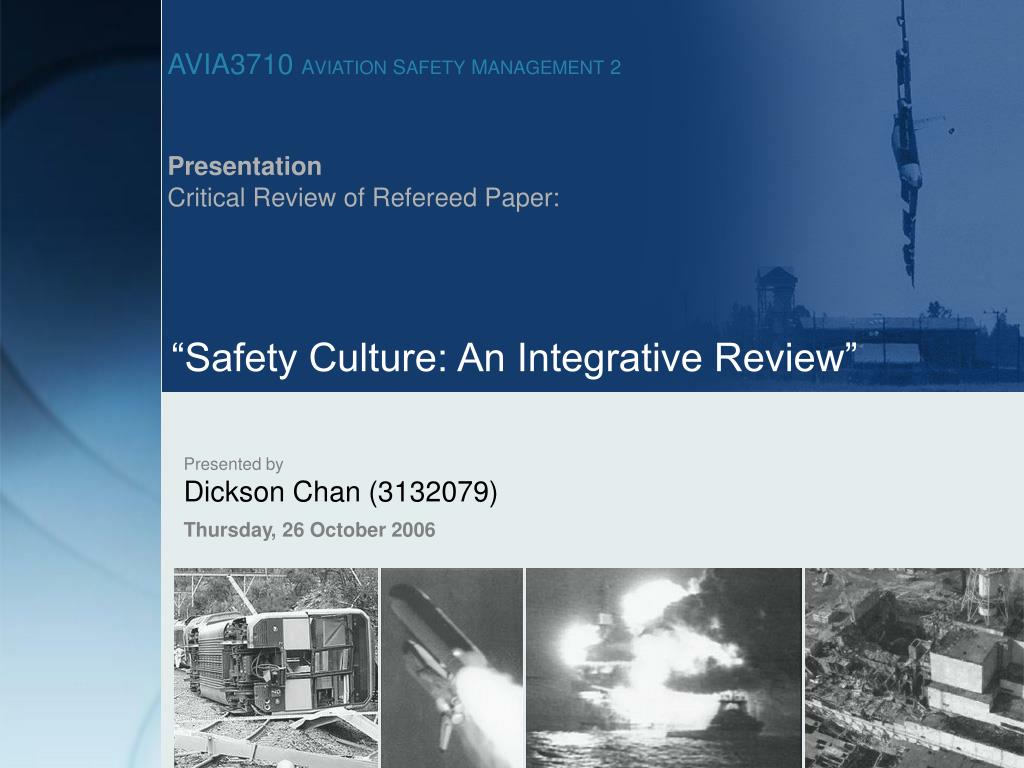
Task: Select the 'Aviation Safety Management 2' subtitle
Action: click(461, 67)
